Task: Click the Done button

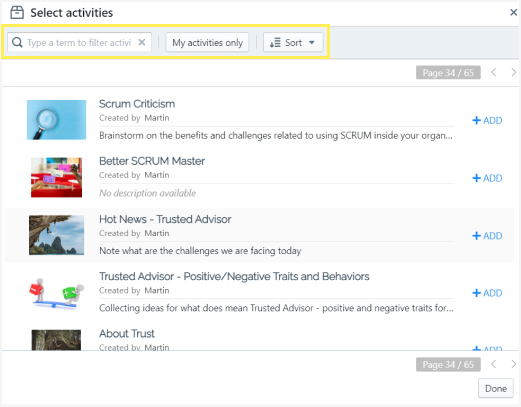Action: pos(496,388)
